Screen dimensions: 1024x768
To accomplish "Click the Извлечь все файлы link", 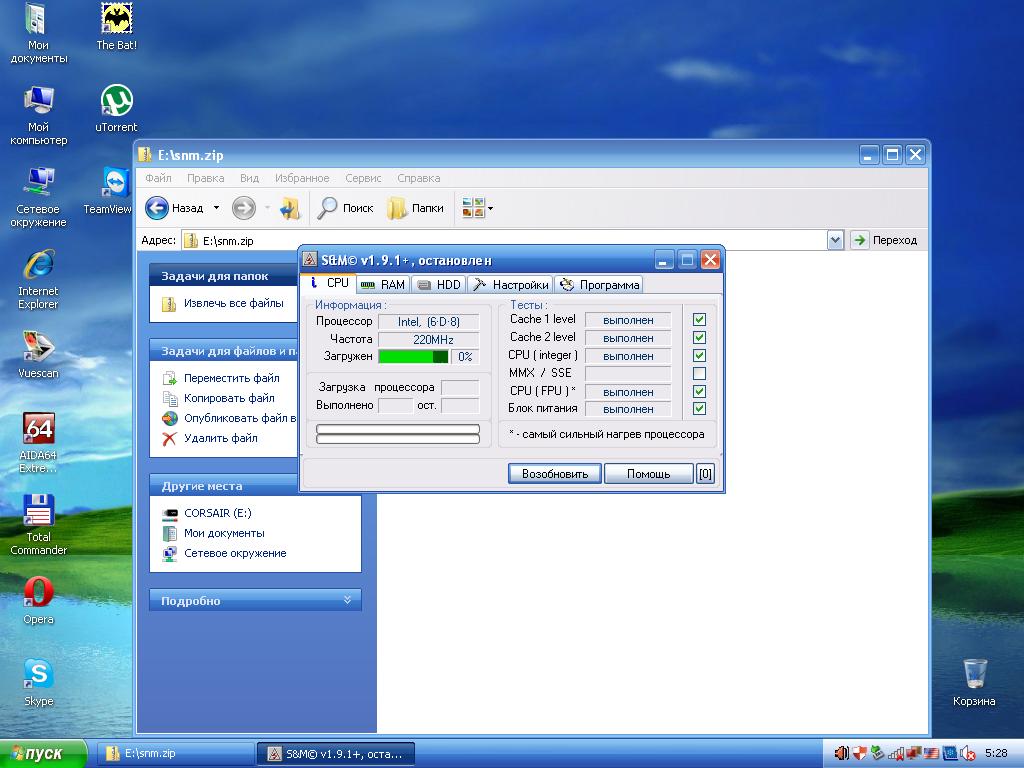I will [x=233, y=303].
